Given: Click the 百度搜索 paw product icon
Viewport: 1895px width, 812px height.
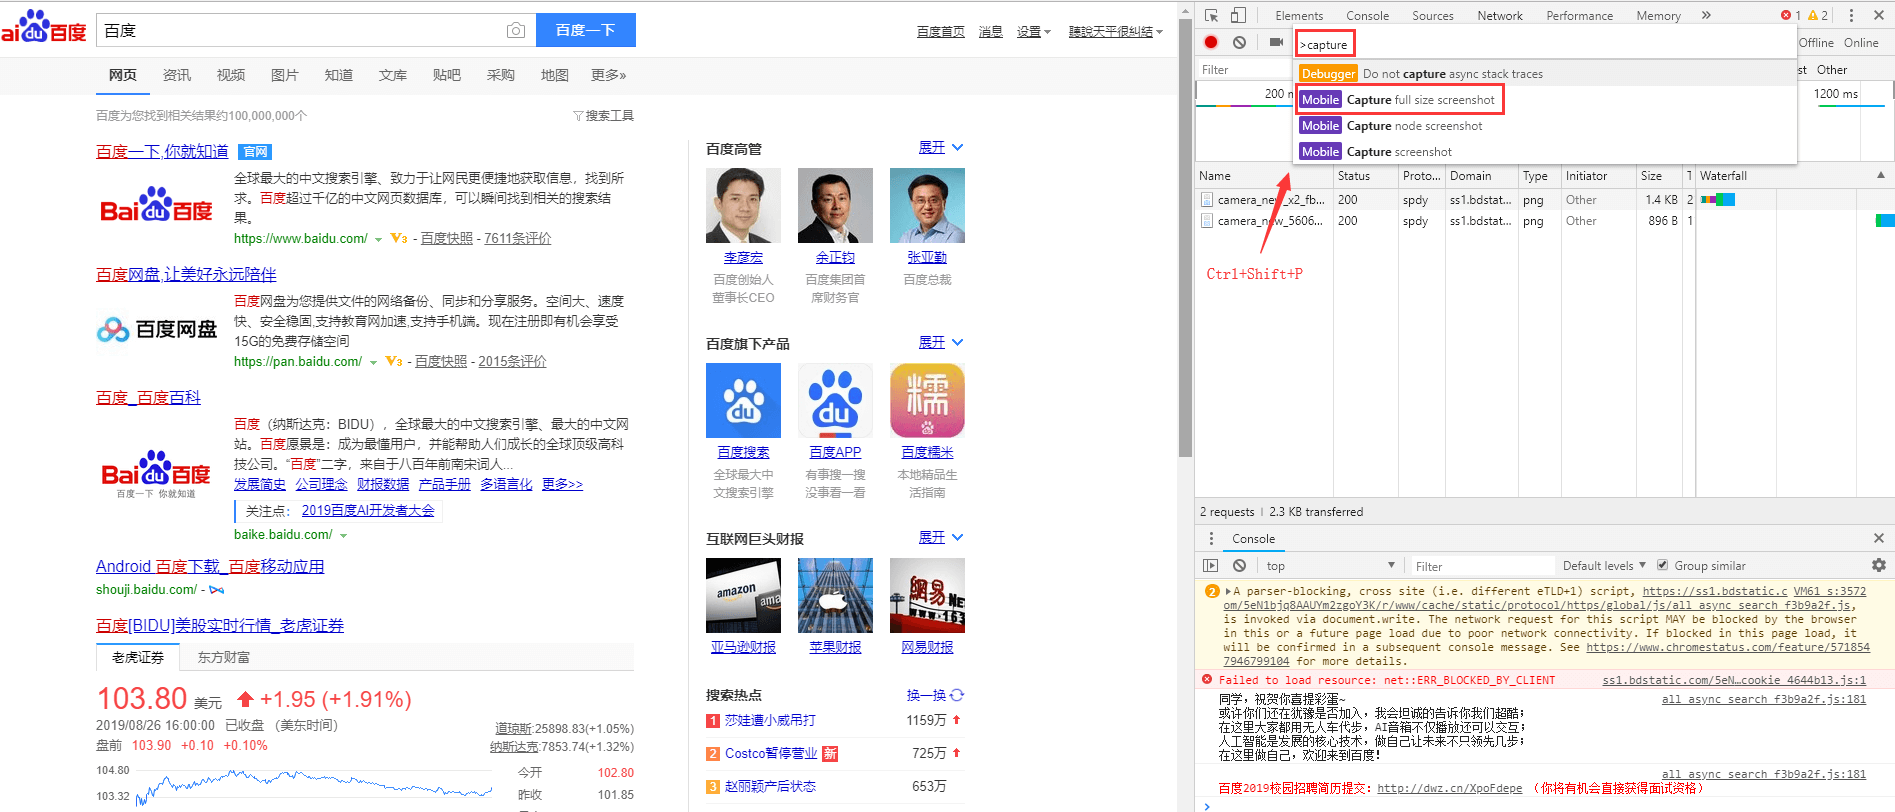Looking at the screenshot, I should 743,400.
